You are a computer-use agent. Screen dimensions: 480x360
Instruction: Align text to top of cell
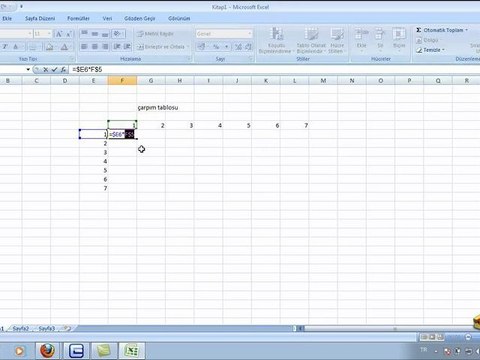84,34
